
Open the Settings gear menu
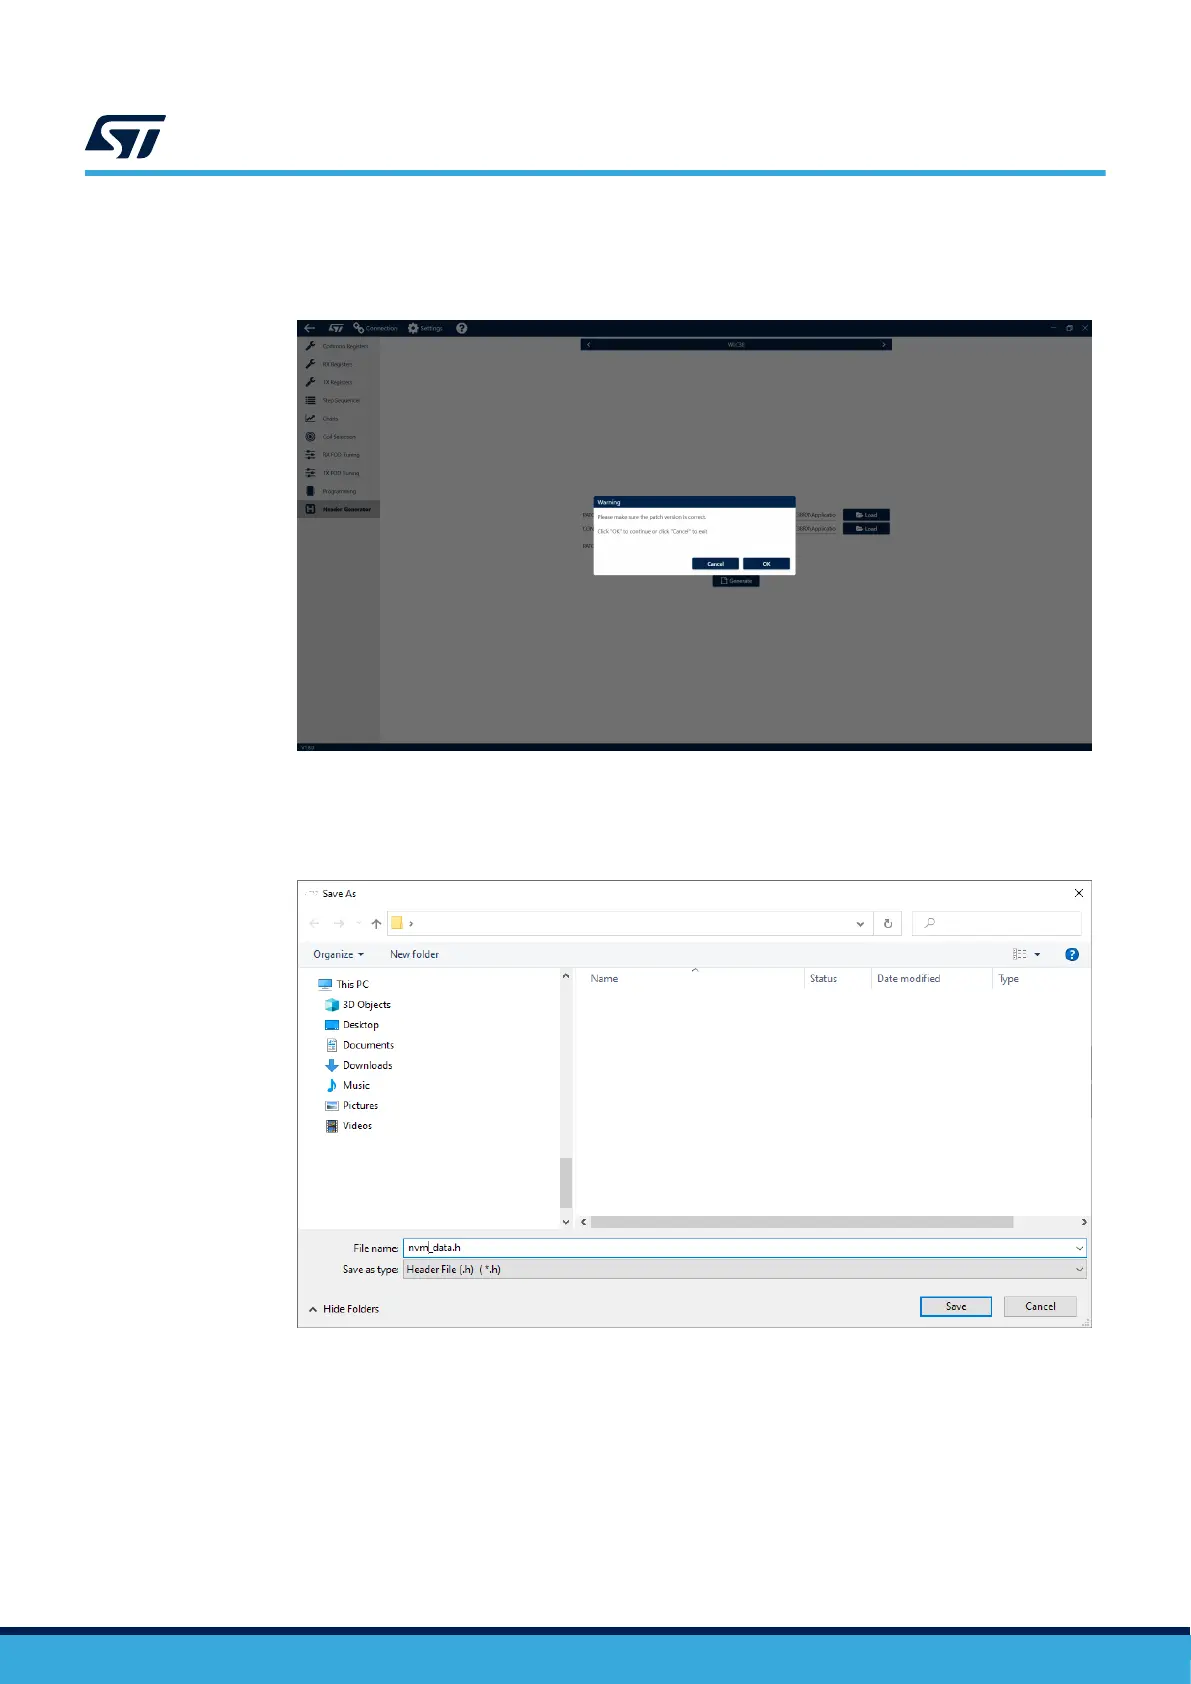tap(425, 328)
